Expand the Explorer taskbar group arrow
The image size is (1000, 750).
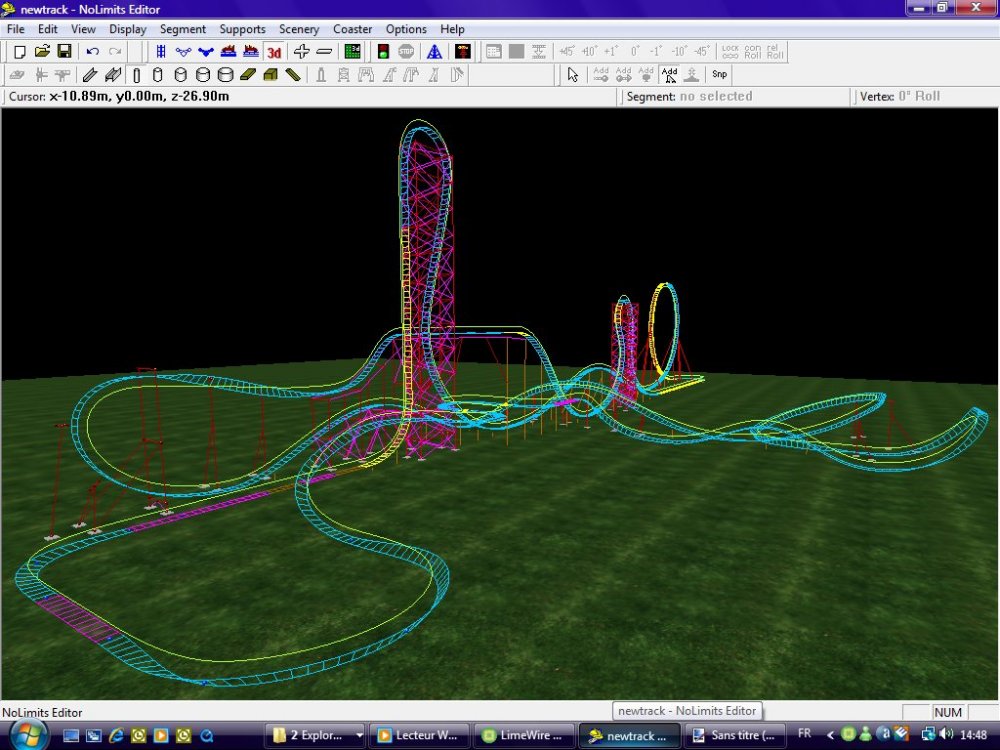(359, 735)
